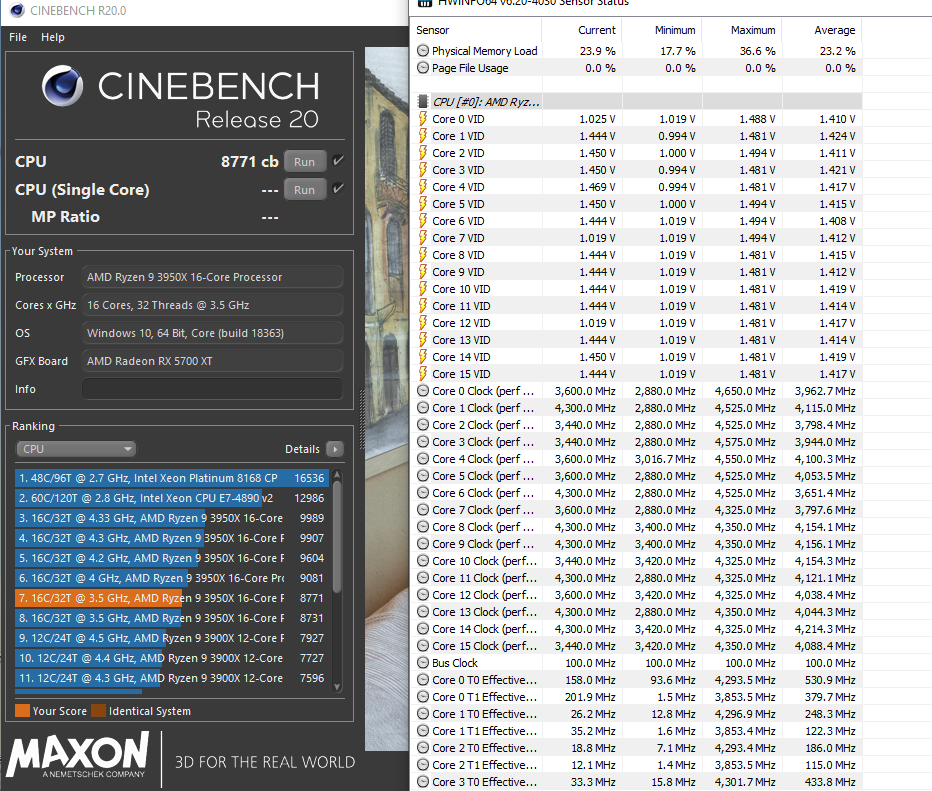This screenshot has height=791, width=932.
Task: Select the orange 8771 score ranking row
Action: [x=172, y=598]
